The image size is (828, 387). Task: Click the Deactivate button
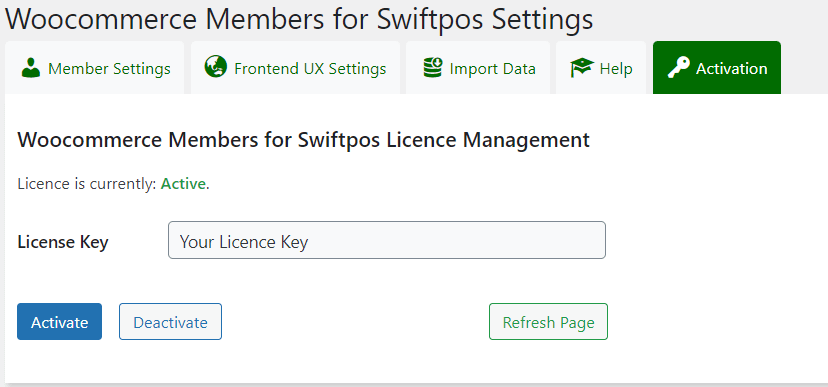[x=171, y=322]
